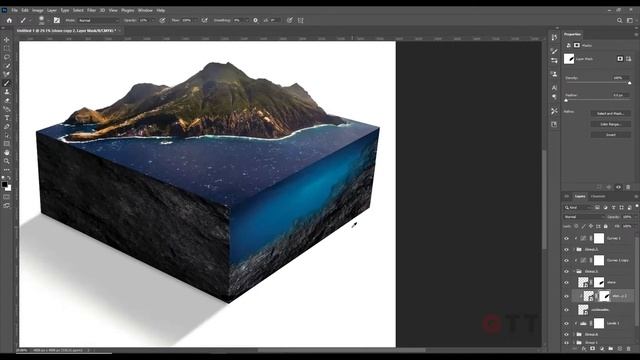Screen dimensions: 640x360
Task: Open the Filter menu
Action: (x=91, y=10)
